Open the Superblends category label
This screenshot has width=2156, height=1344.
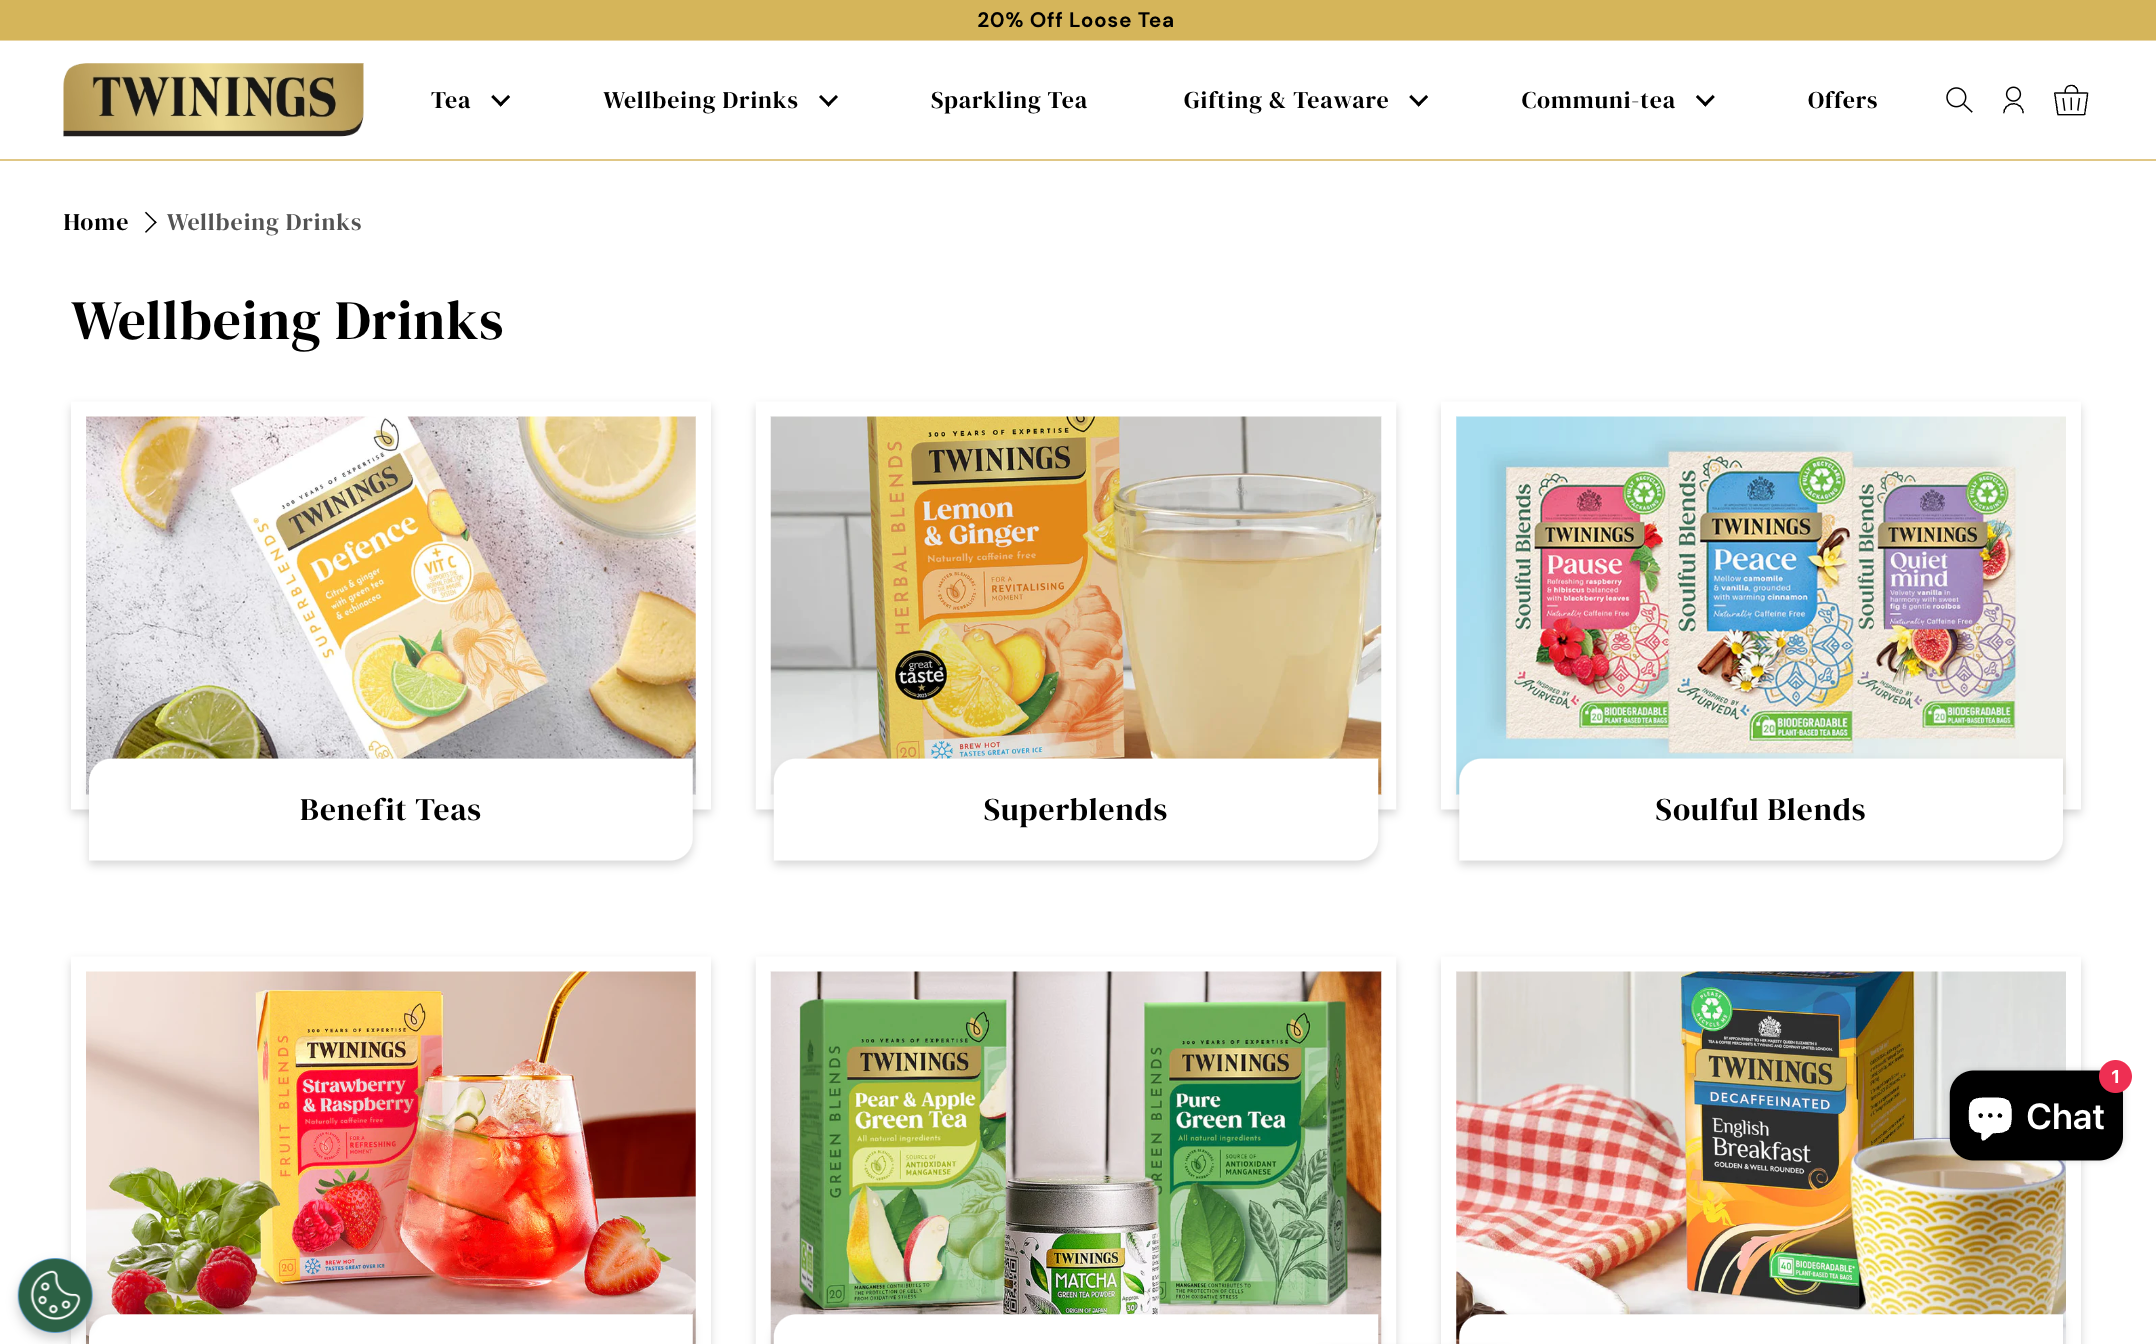pos(1075,809)
